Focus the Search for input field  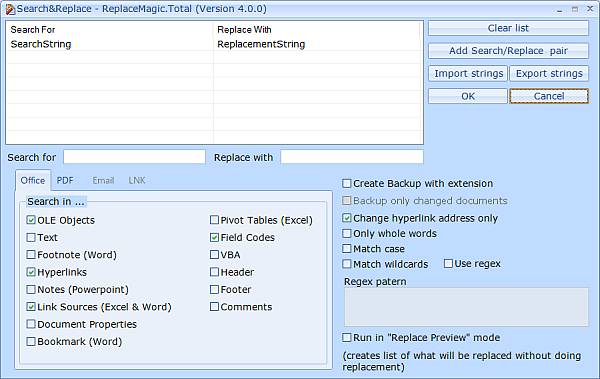[134, 157]
